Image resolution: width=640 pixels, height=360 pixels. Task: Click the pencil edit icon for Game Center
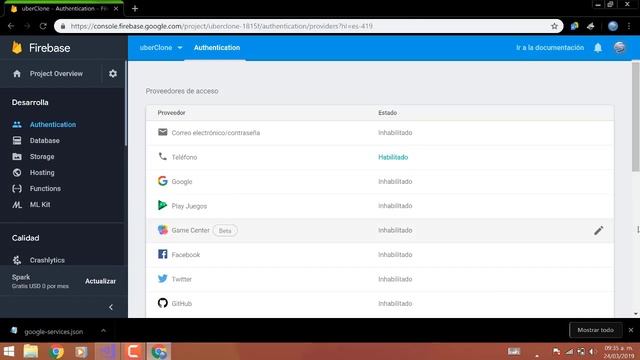(598, 231)
